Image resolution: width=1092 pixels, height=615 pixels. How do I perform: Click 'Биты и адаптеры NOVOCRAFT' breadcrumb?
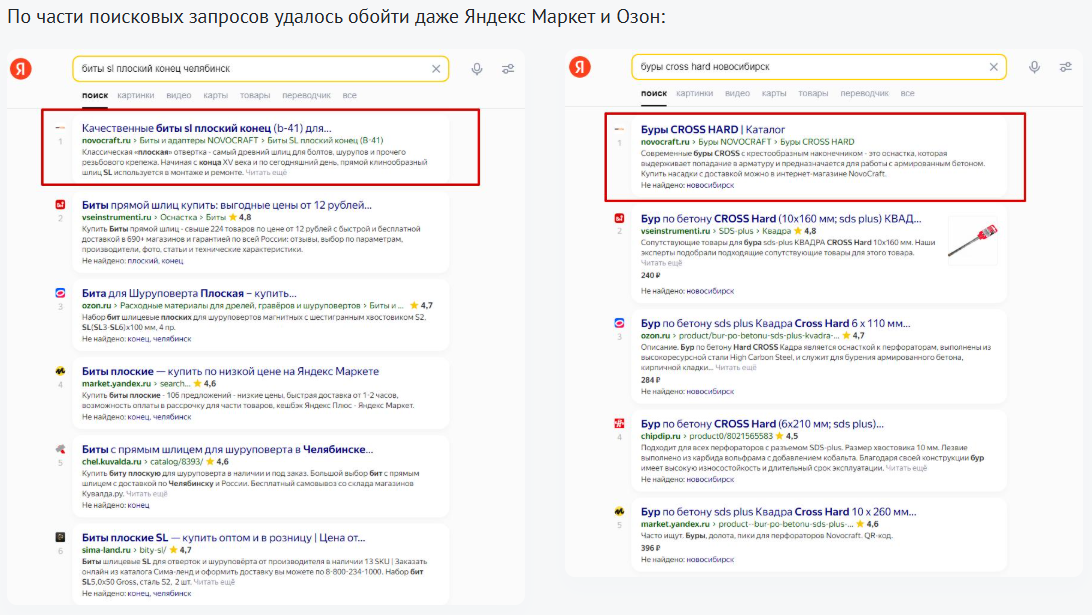tap(198, 141)
